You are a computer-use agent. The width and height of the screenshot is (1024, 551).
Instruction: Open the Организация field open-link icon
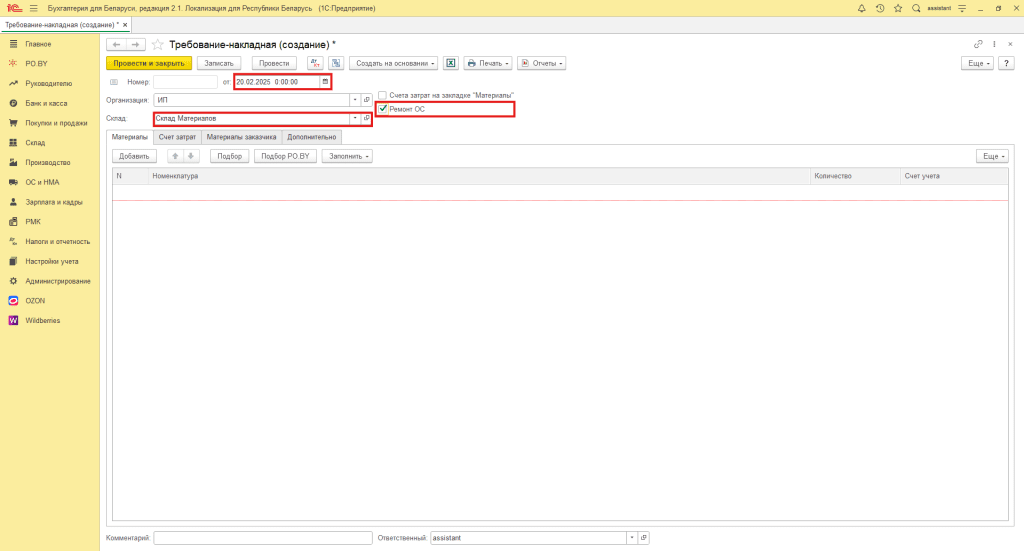pos(366,100)
